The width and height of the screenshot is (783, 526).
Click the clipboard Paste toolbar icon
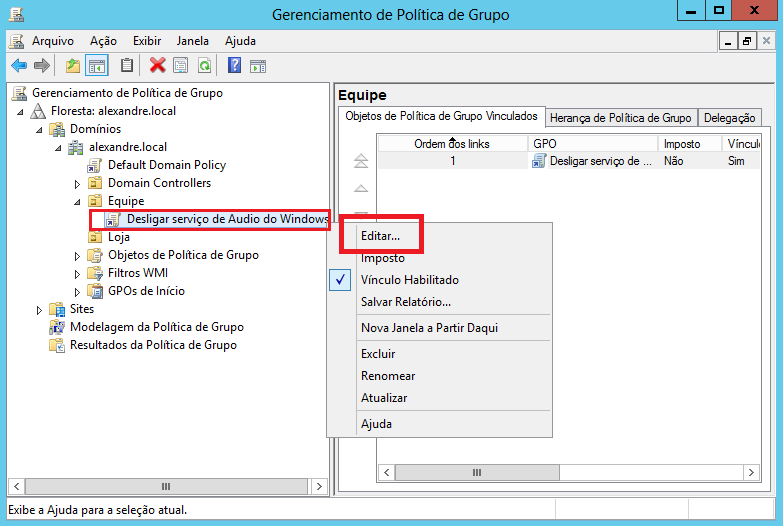click(127, 65)
